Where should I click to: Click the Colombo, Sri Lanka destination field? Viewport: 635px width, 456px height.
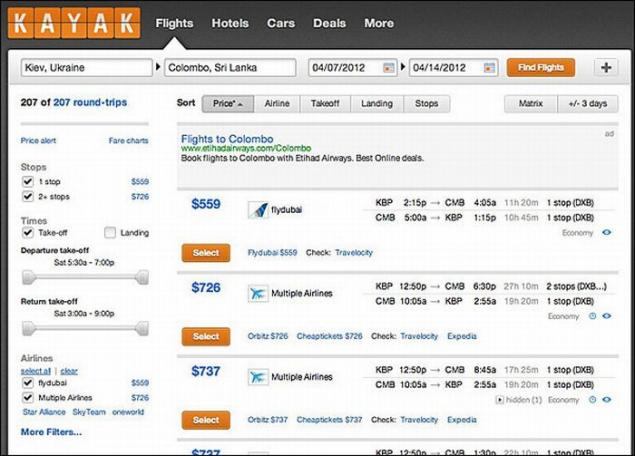tap(230, 68)
